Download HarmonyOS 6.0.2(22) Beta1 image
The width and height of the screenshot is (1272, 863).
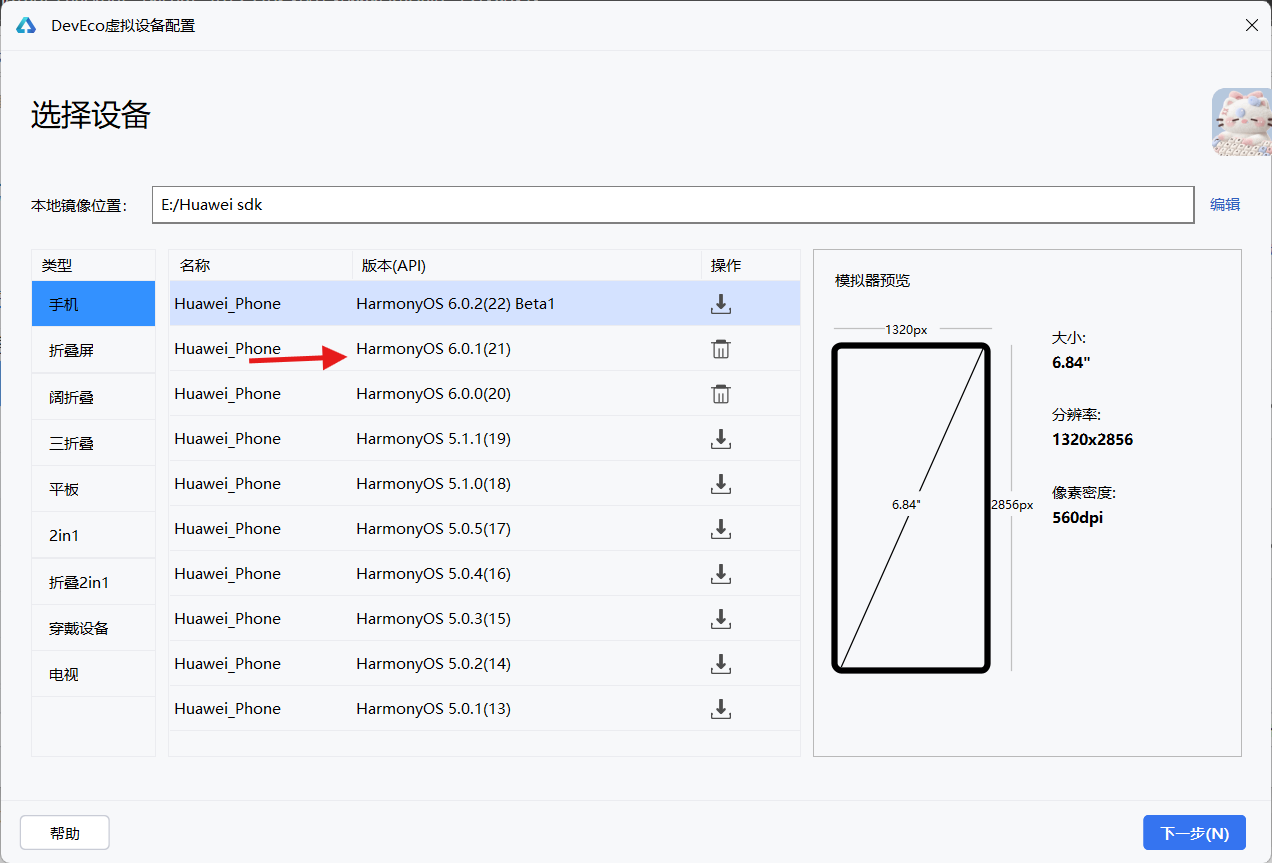[x=720, y=303]
